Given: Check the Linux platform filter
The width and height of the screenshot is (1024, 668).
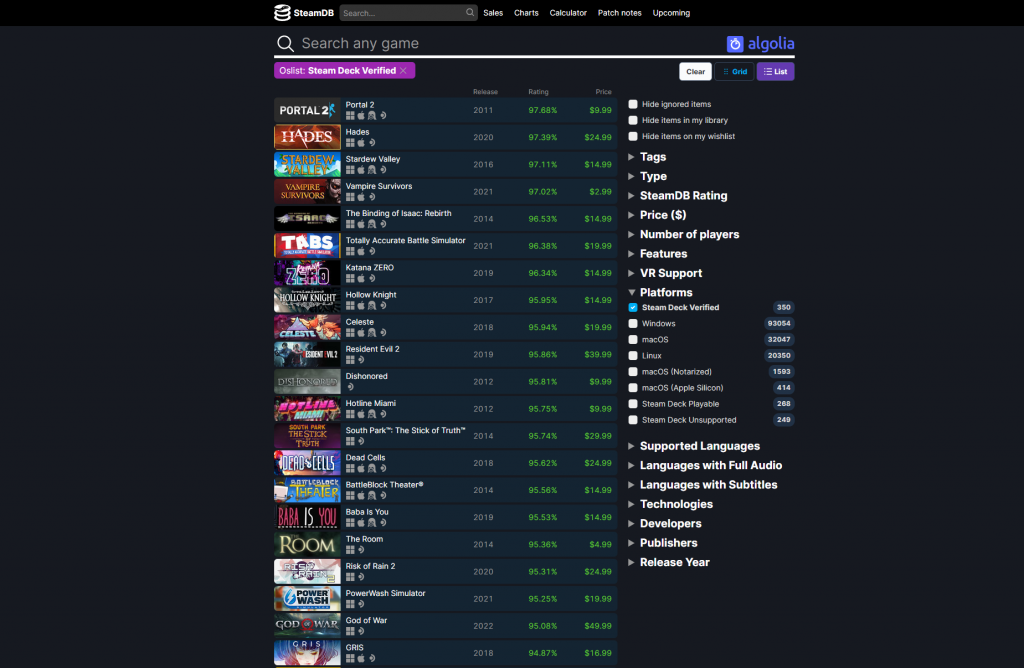Looking at the screenshot, I should [x=633, y=356].
